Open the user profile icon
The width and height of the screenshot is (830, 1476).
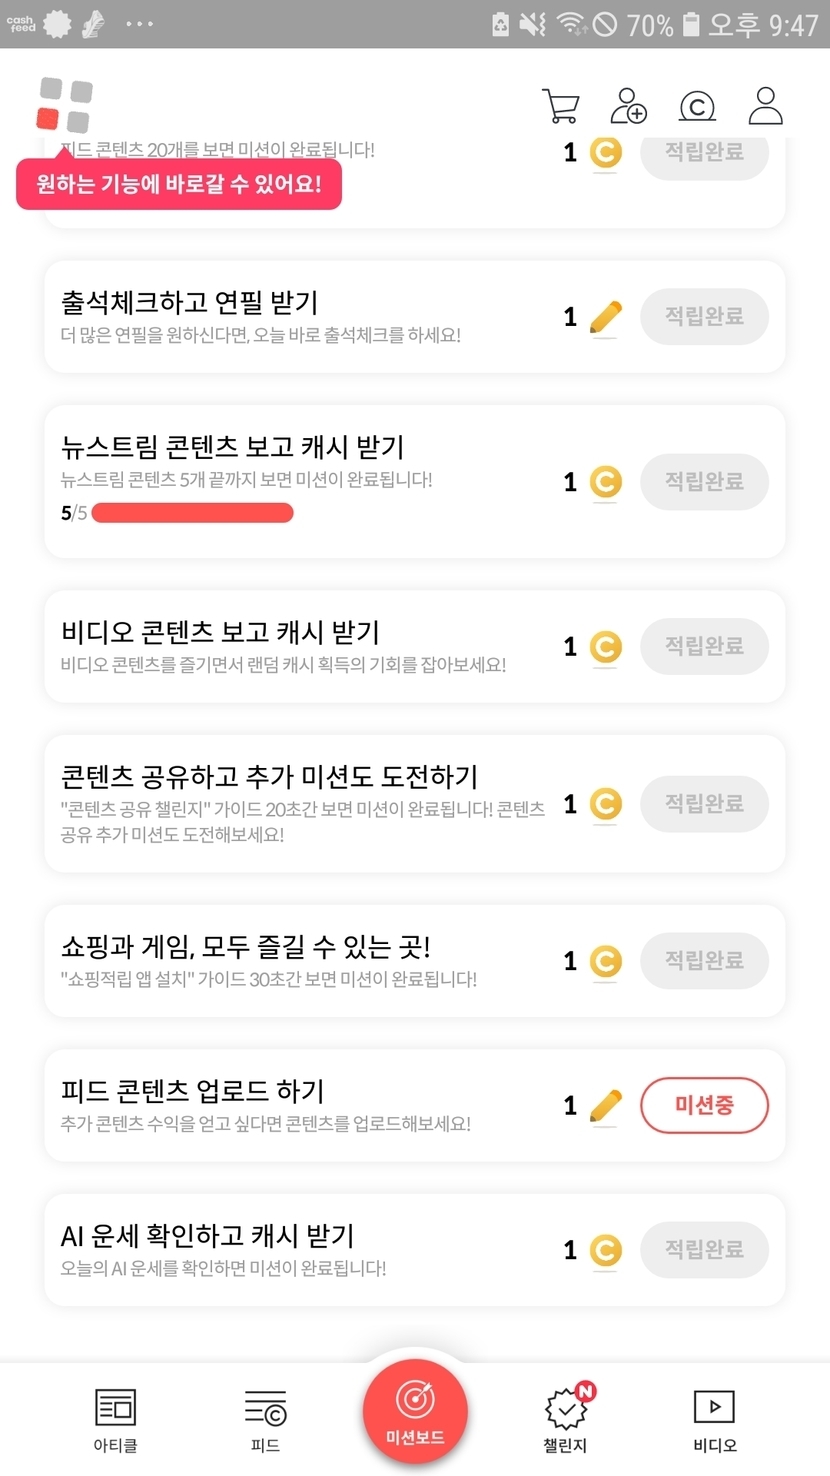pyautogui.click(x=765, y=105)
